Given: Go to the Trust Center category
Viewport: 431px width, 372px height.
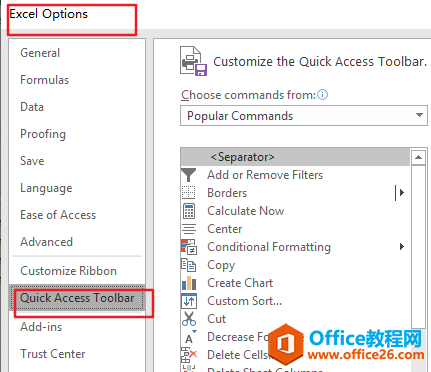Looking at the screenshot, I should [52, 354].
